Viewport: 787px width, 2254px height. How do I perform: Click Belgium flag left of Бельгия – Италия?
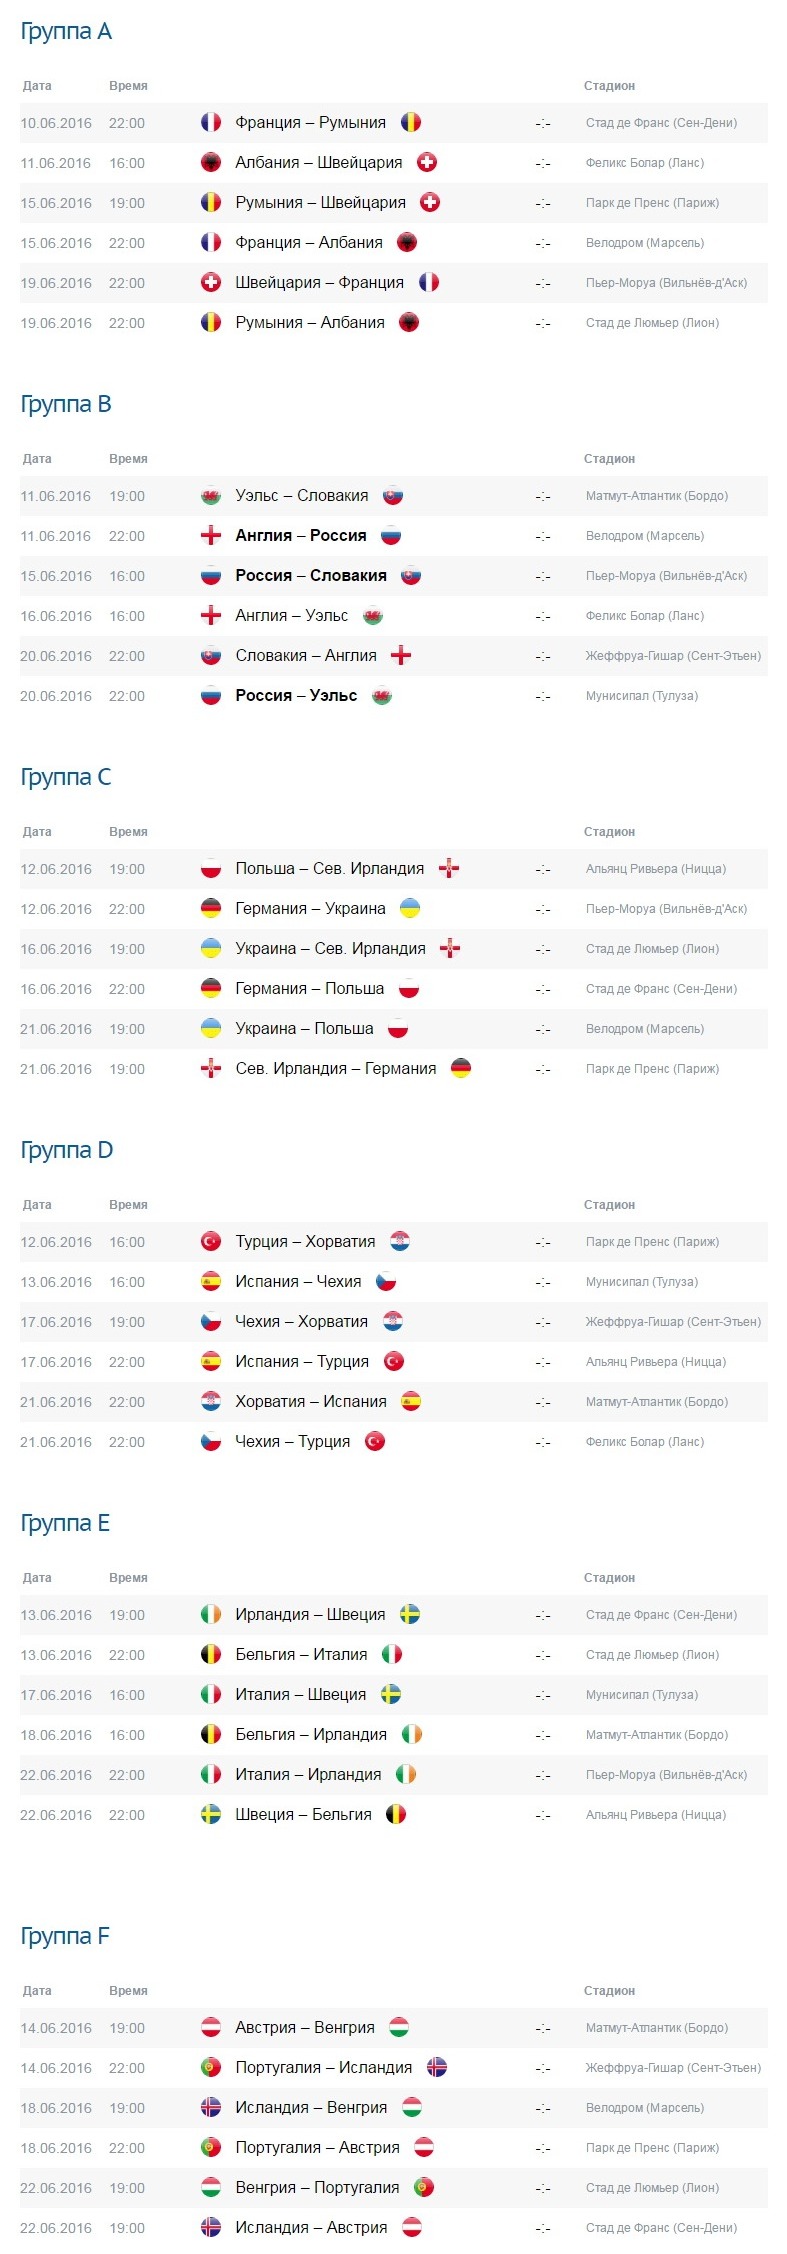click(x=211, y=1655)
